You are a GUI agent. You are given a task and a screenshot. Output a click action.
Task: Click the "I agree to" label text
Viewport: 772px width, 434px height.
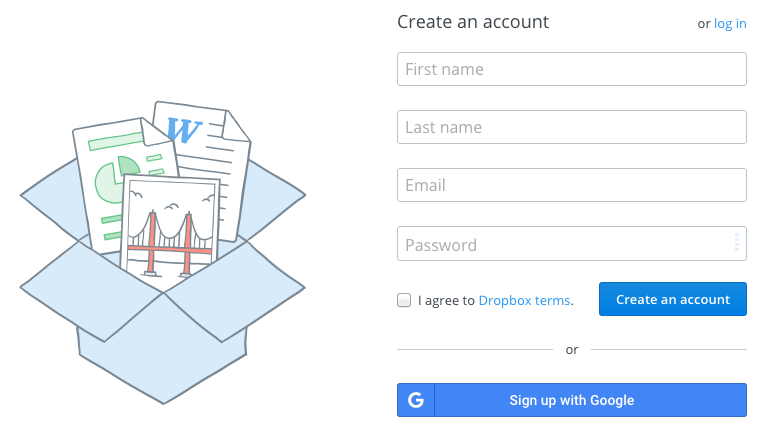(446, 300)
